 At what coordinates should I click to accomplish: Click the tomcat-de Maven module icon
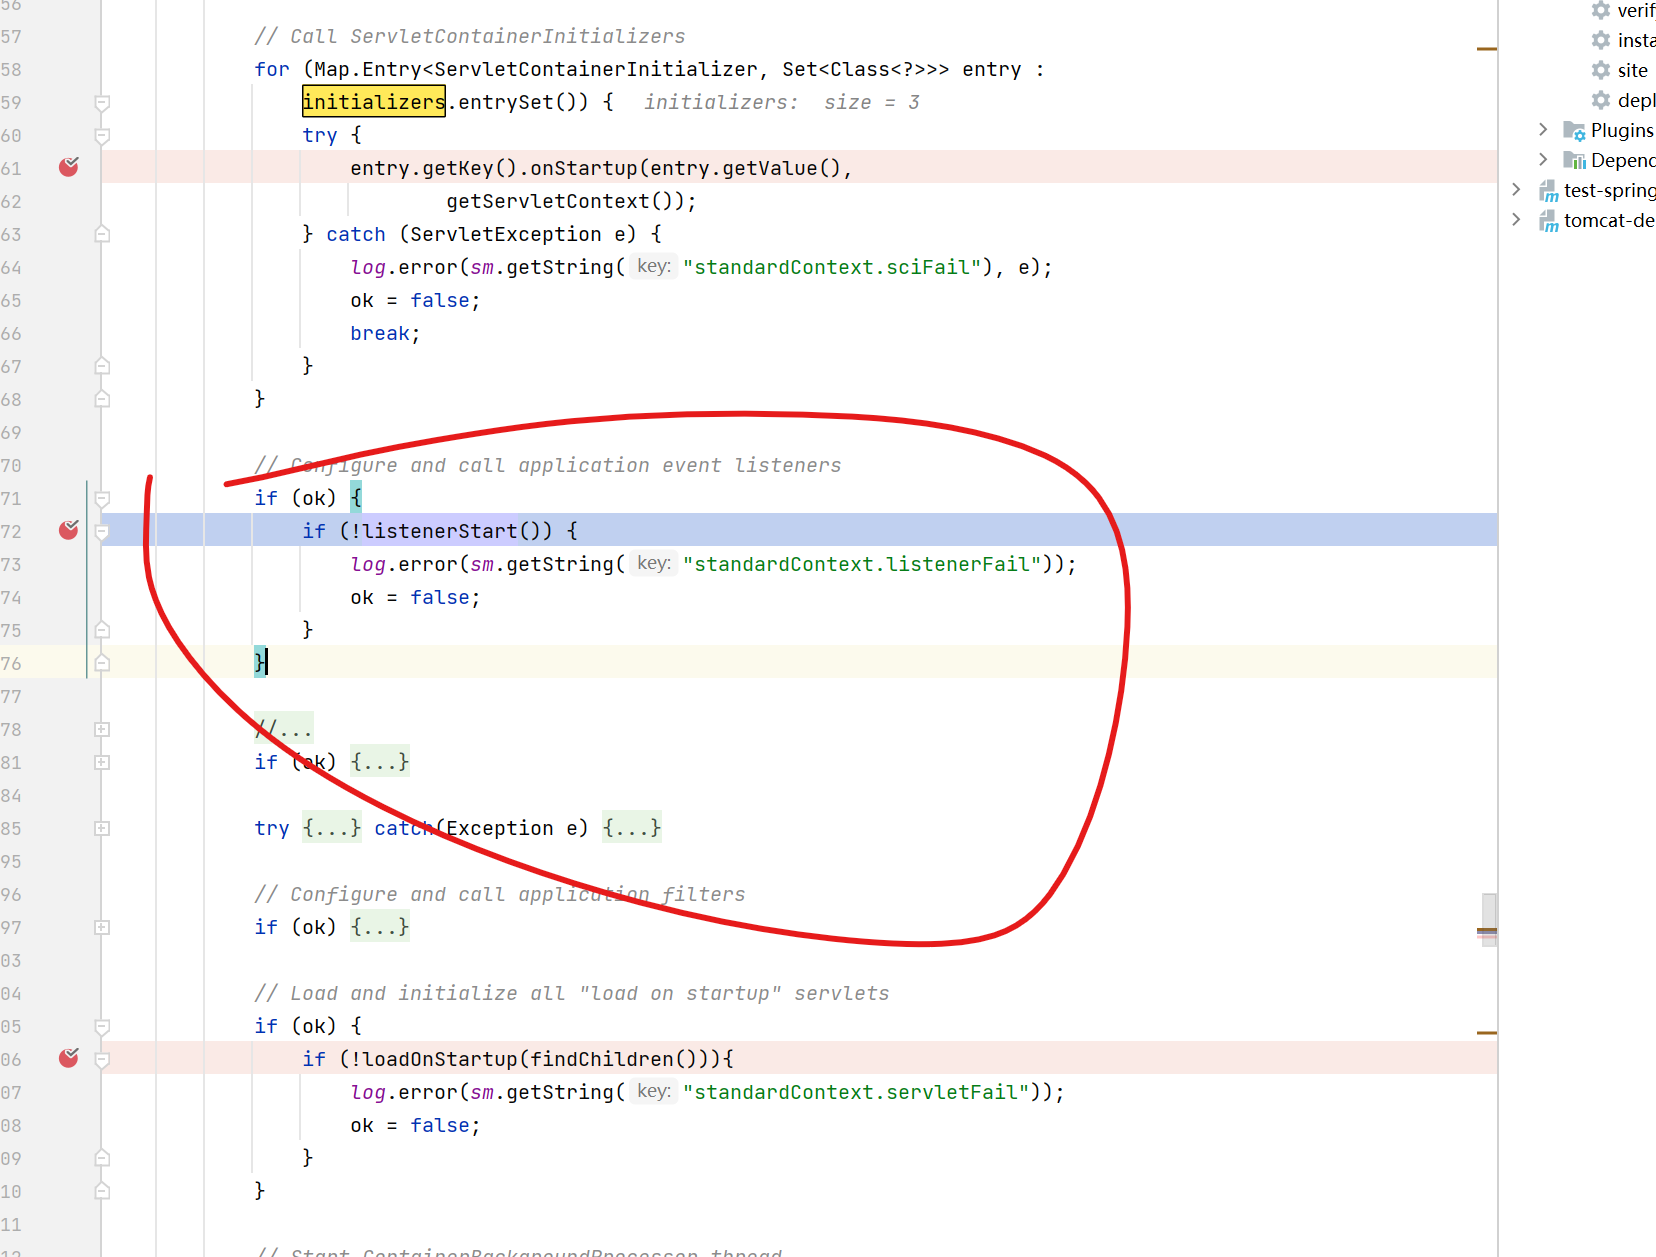coord(1549,221)
